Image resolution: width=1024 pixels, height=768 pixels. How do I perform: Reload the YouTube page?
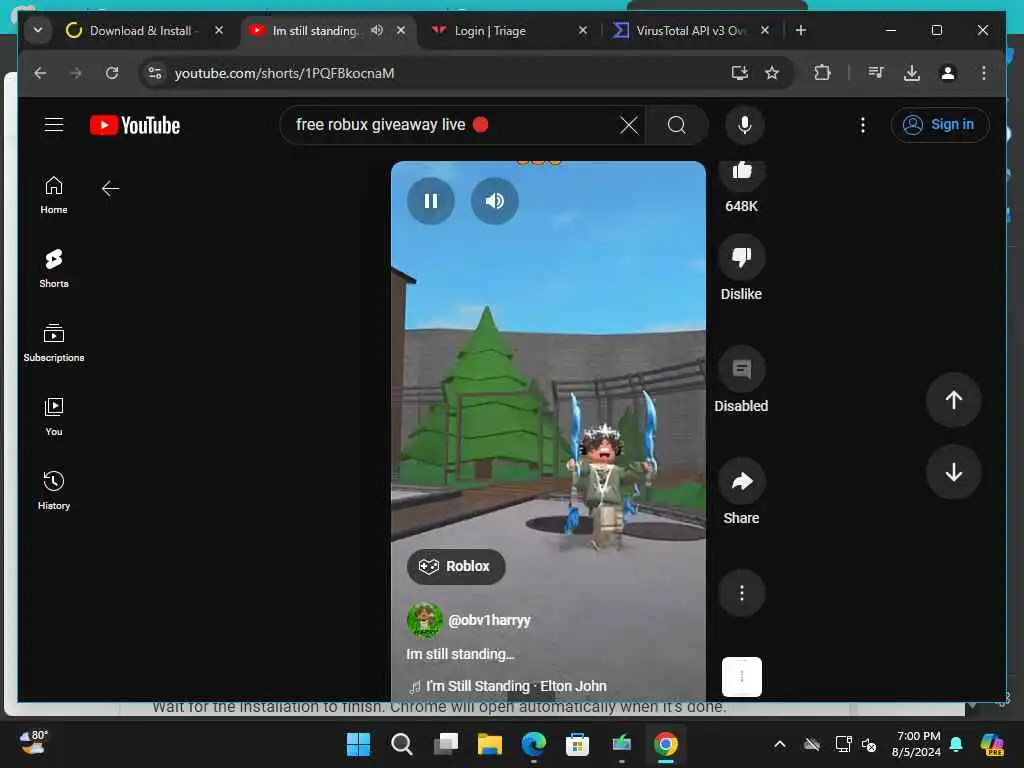(112, 73)
